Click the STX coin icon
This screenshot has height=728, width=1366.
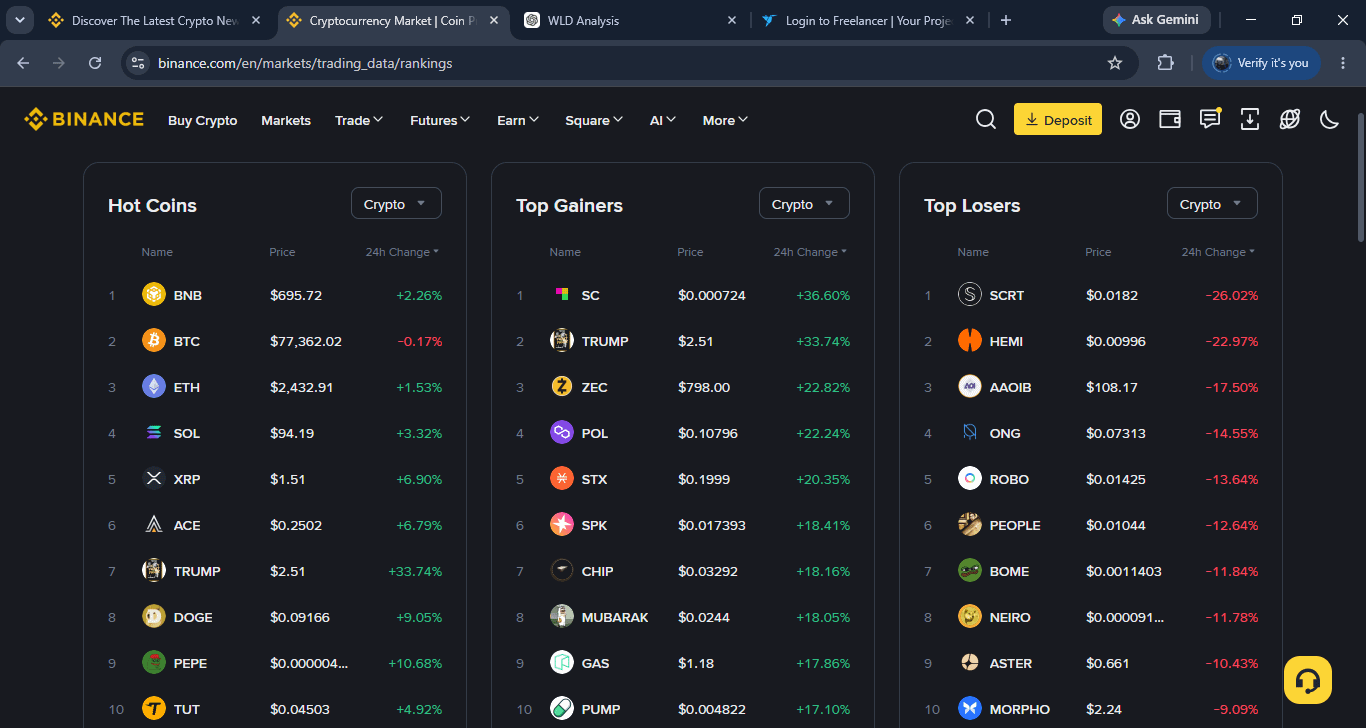pos(562,479)
